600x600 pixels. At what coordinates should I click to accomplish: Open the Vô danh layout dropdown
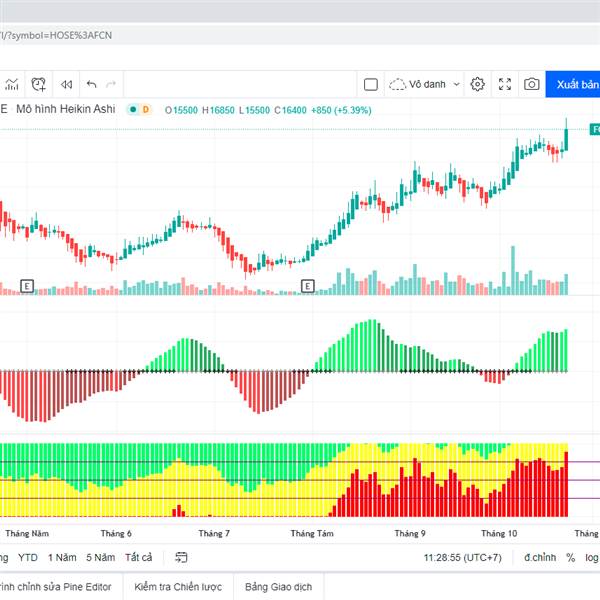point(424,84)
